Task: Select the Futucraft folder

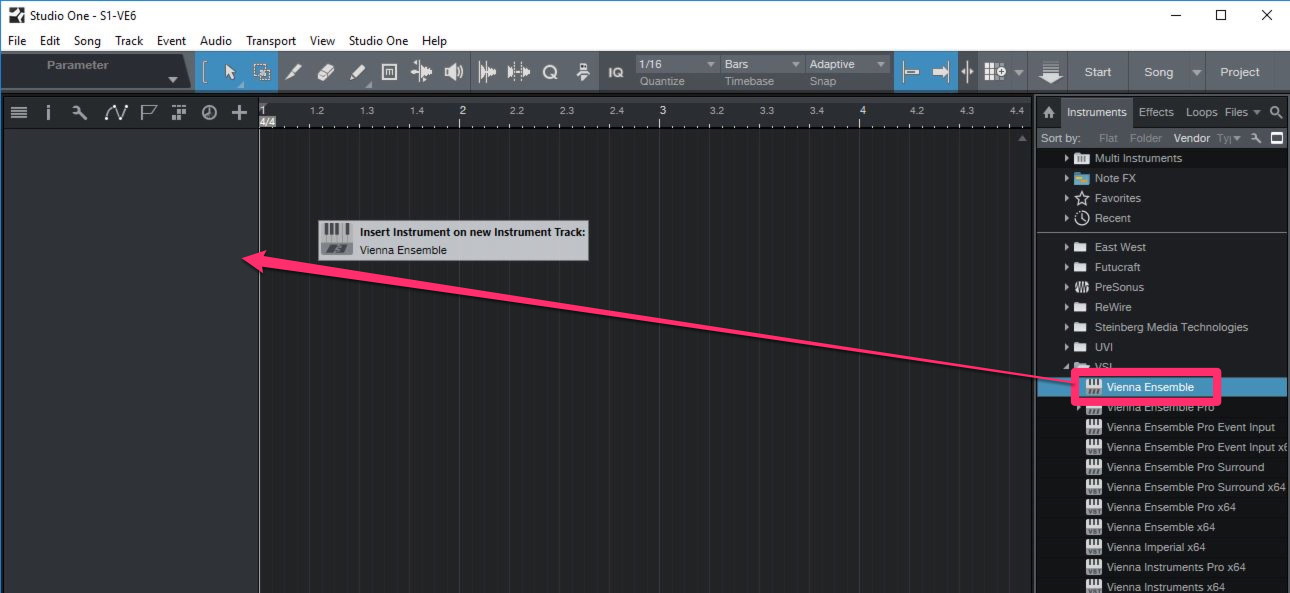Action: [x=1117, y=267]
